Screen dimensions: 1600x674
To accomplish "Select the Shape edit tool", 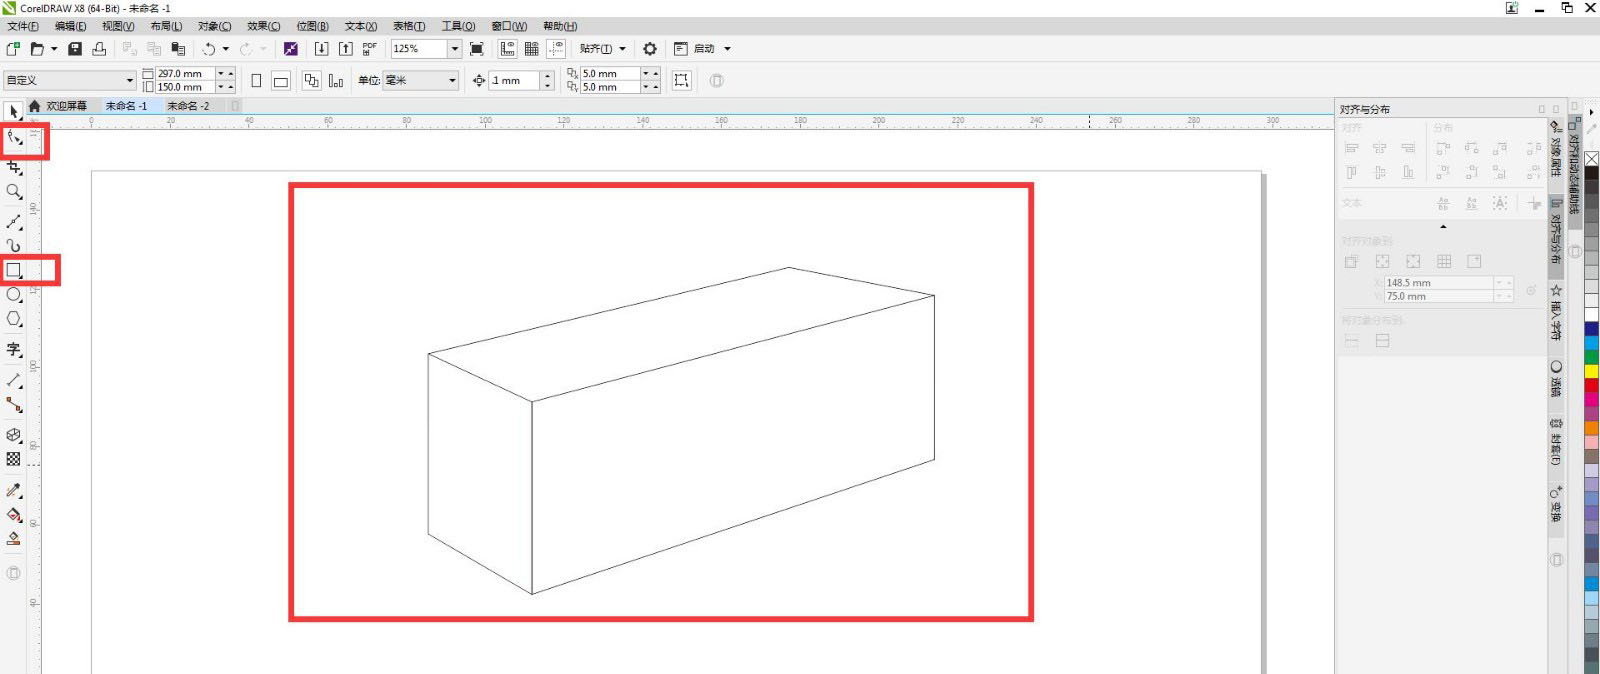I will (14, 139).
